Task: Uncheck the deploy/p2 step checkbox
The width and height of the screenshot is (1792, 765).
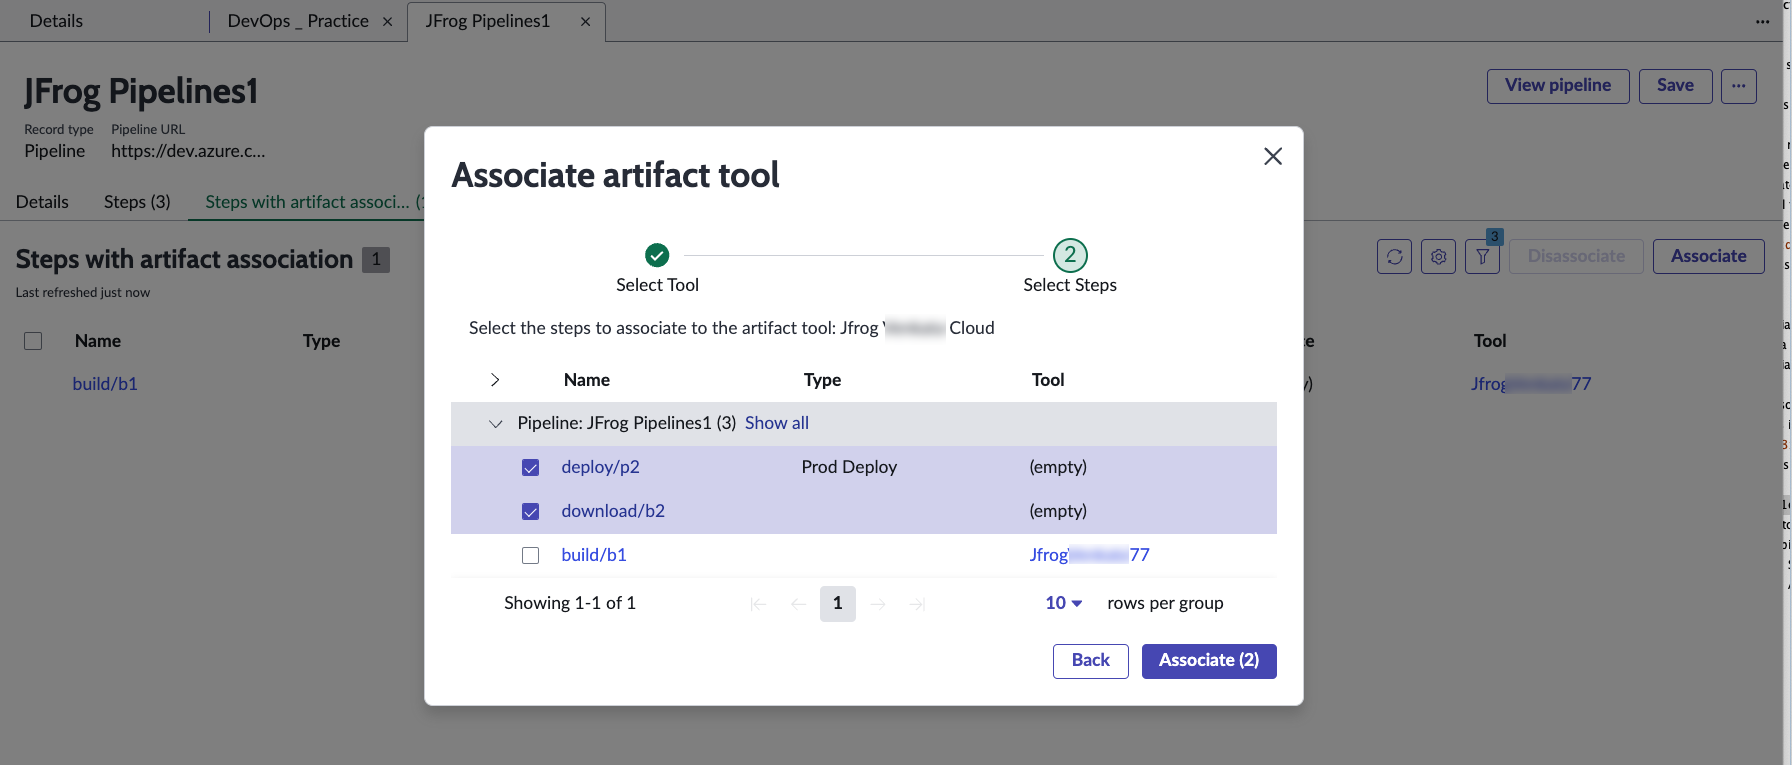Action: coord(530,468)
